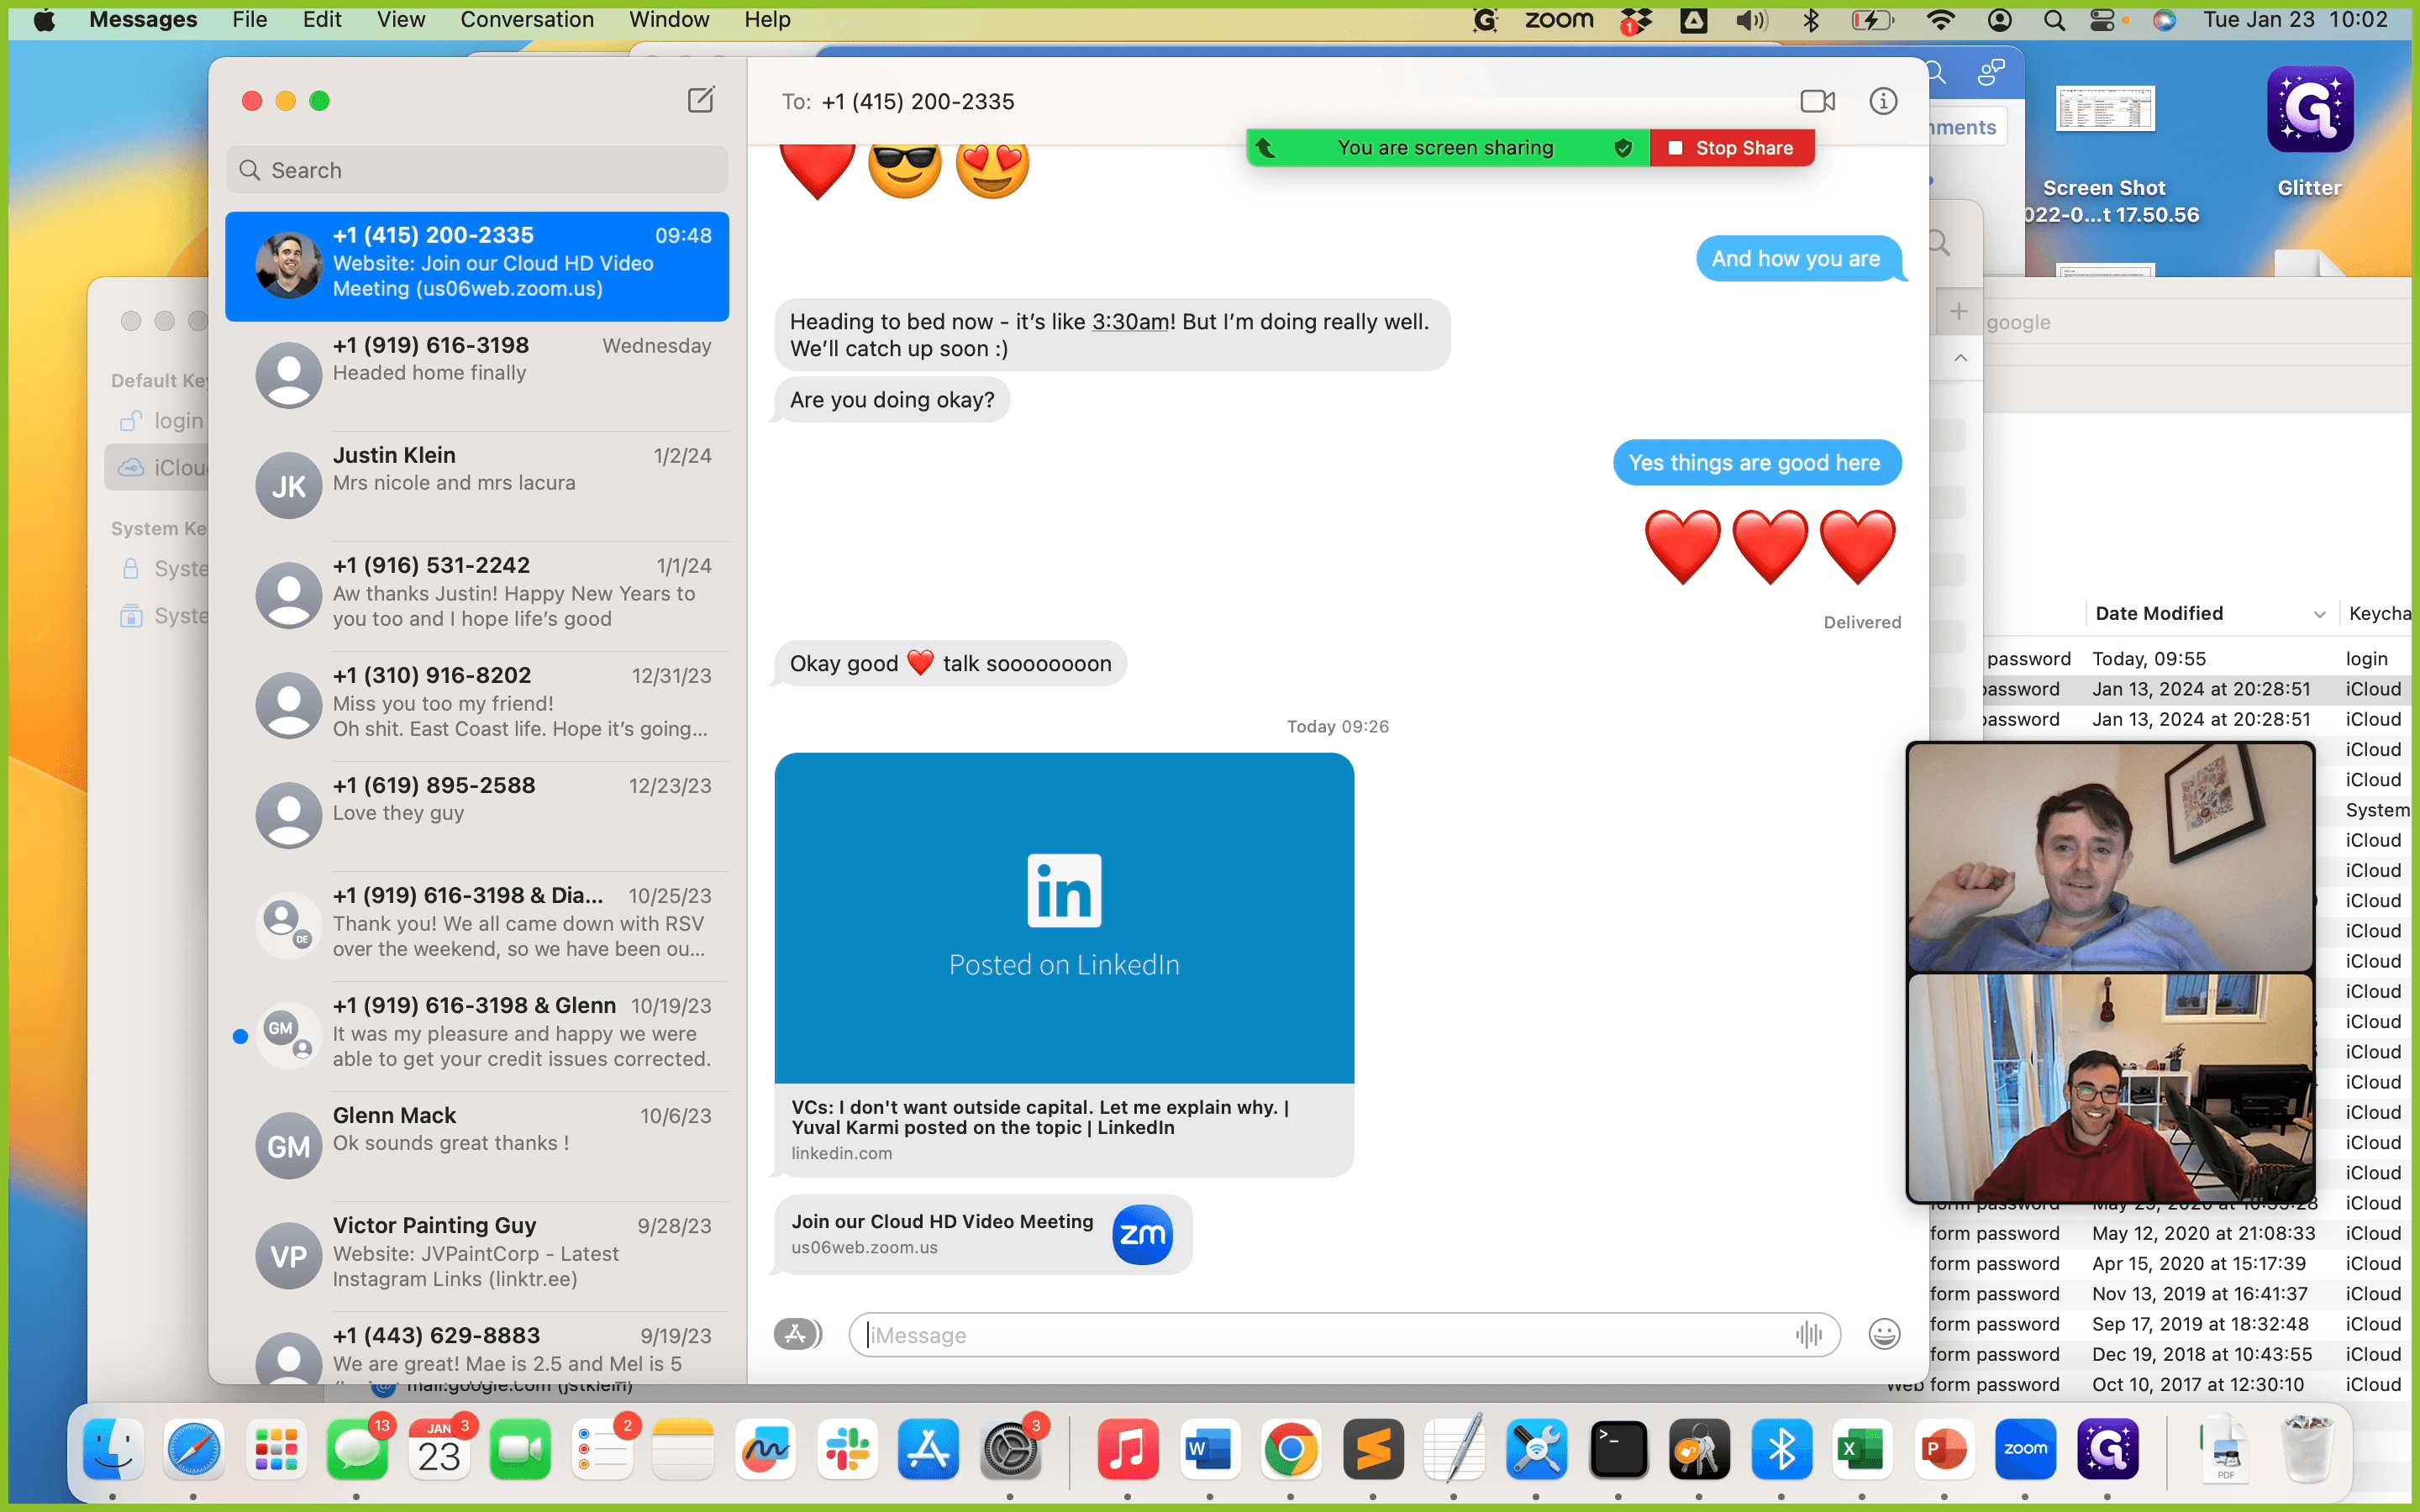The height and width of the screenshot is (1512, 2420).
Task: Open Launchpad from the Dock
Action: pyautogui.click(x=276, y=1449)
